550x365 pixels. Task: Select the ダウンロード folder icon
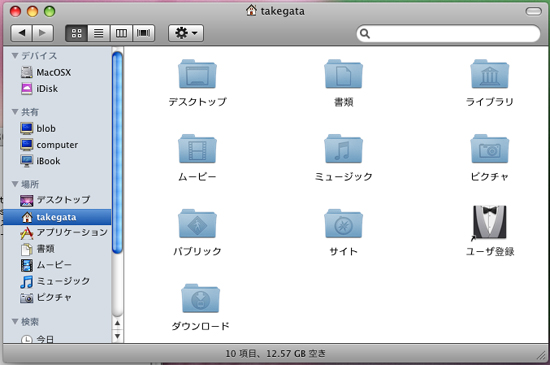click(x=200, y=299)
